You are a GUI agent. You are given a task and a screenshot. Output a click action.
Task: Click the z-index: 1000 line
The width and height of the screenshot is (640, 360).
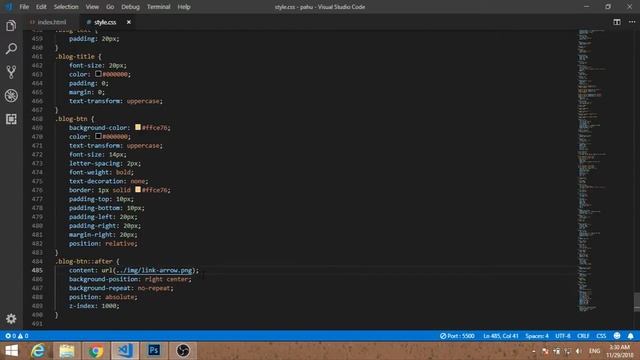coord(94,306)
